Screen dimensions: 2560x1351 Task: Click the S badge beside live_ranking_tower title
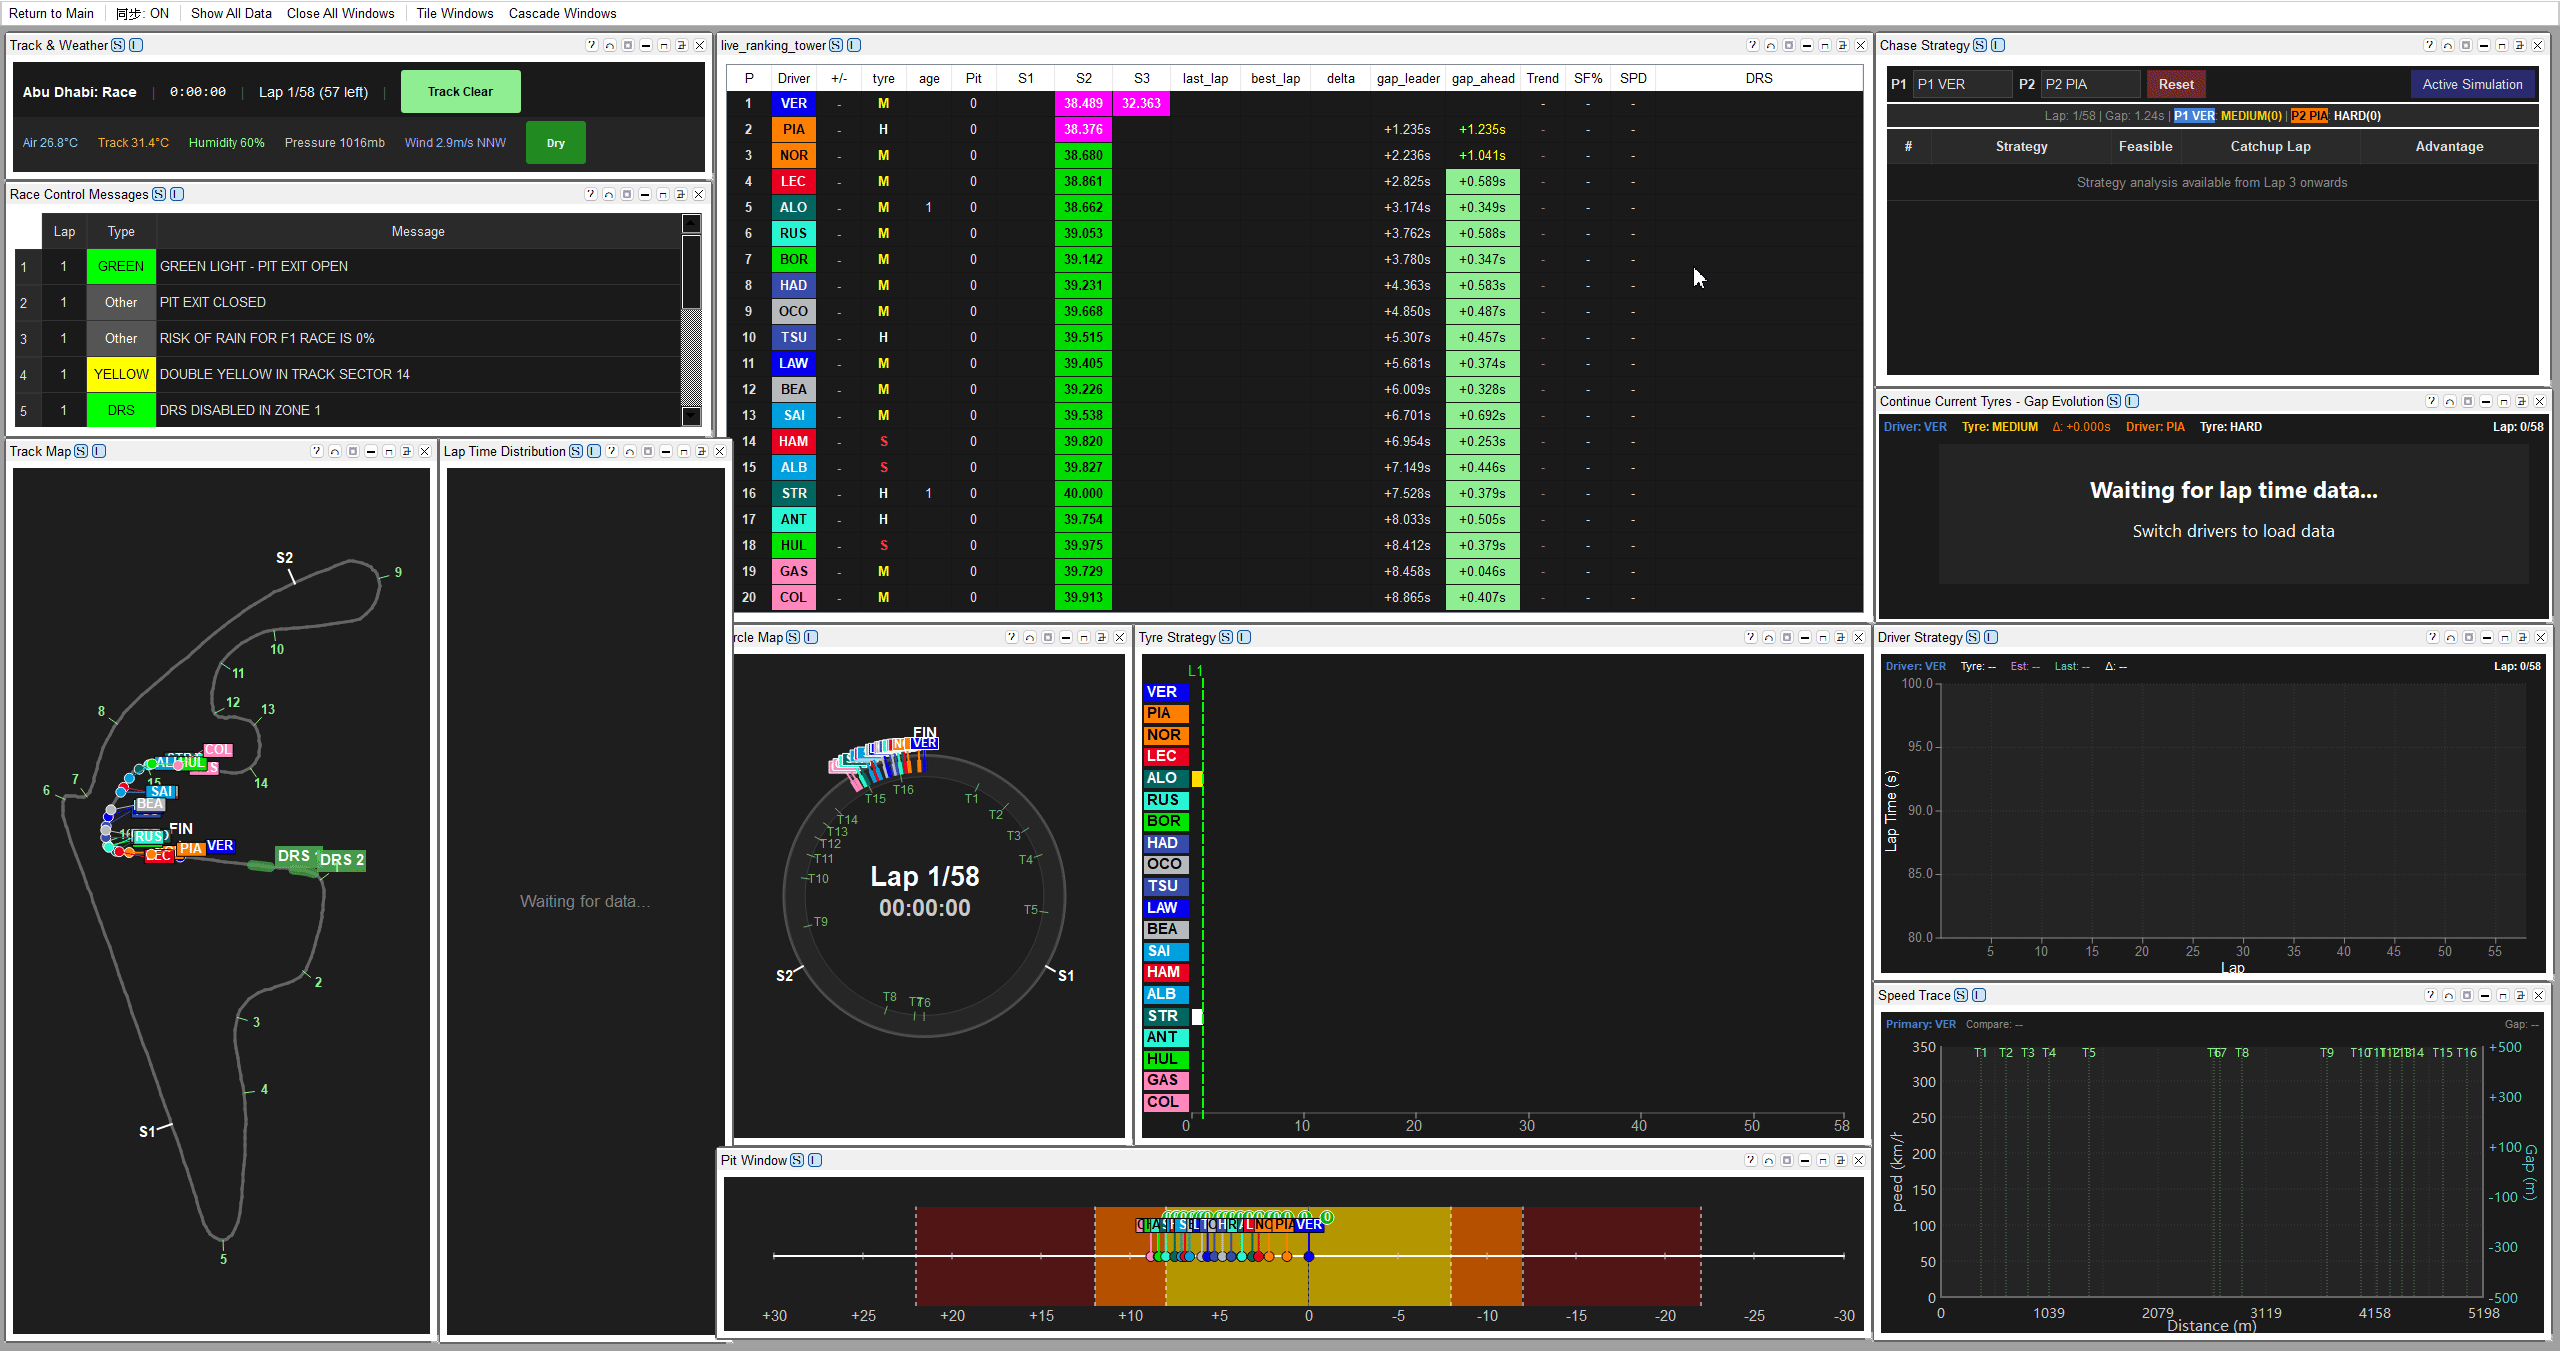836,45
